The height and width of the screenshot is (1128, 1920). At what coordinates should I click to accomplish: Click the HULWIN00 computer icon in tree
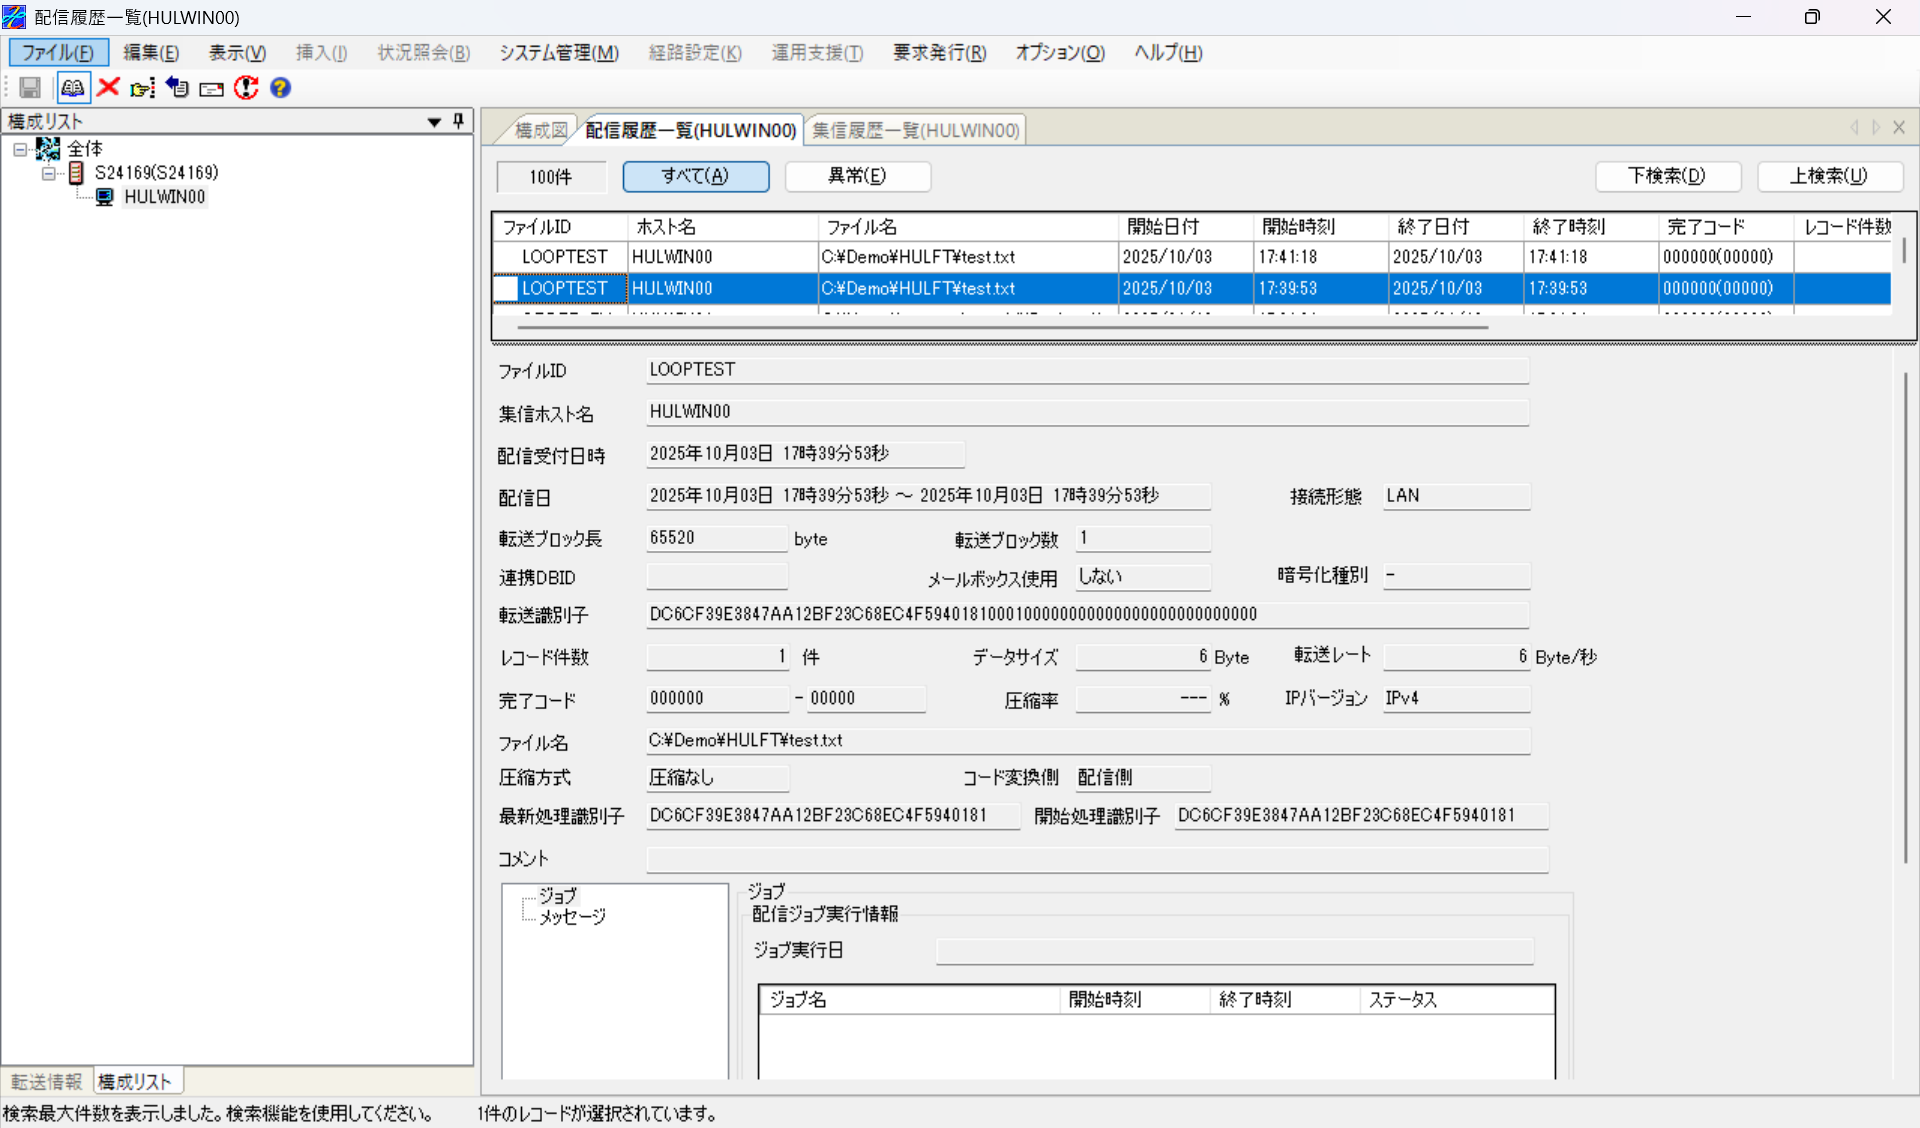pos(104,197)
